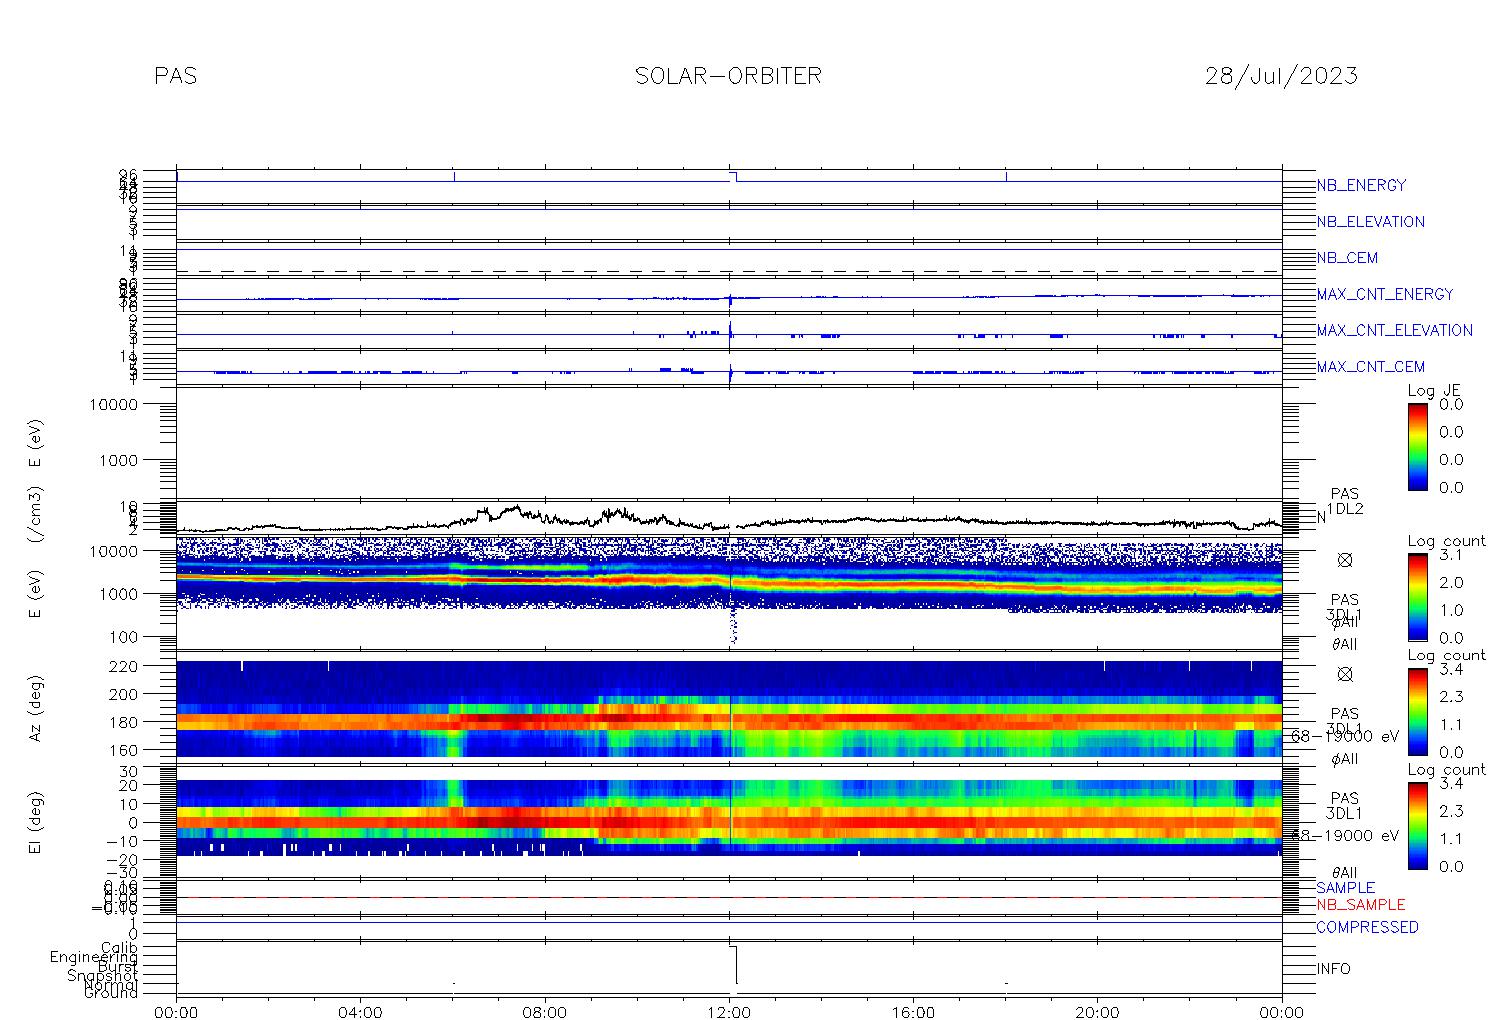Click the ion density line plot
This screenshot has width=1512, height=1020.
(729, 517)
